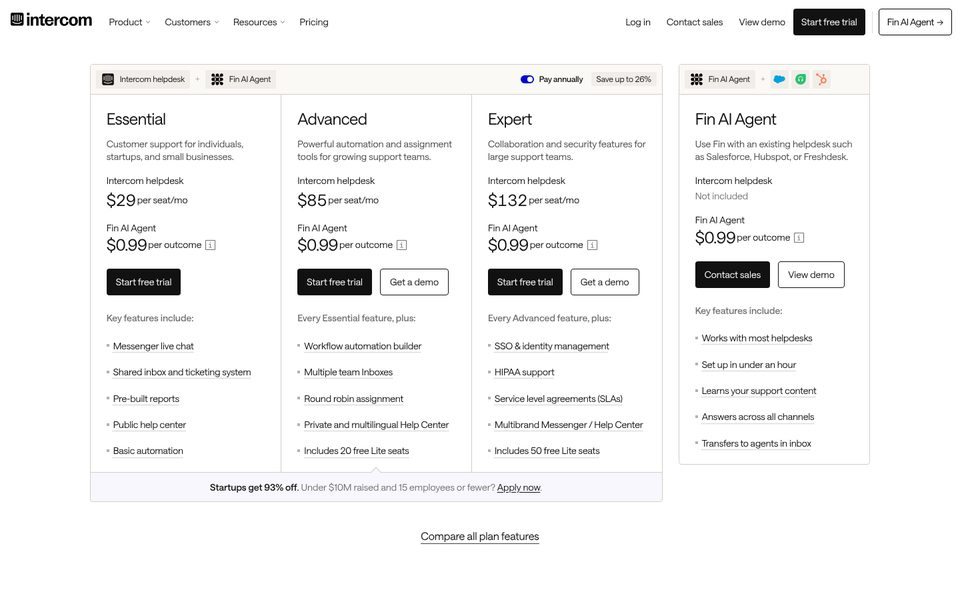
Task: Click the Advanced plan heading
Action: (x=332, y=119)
